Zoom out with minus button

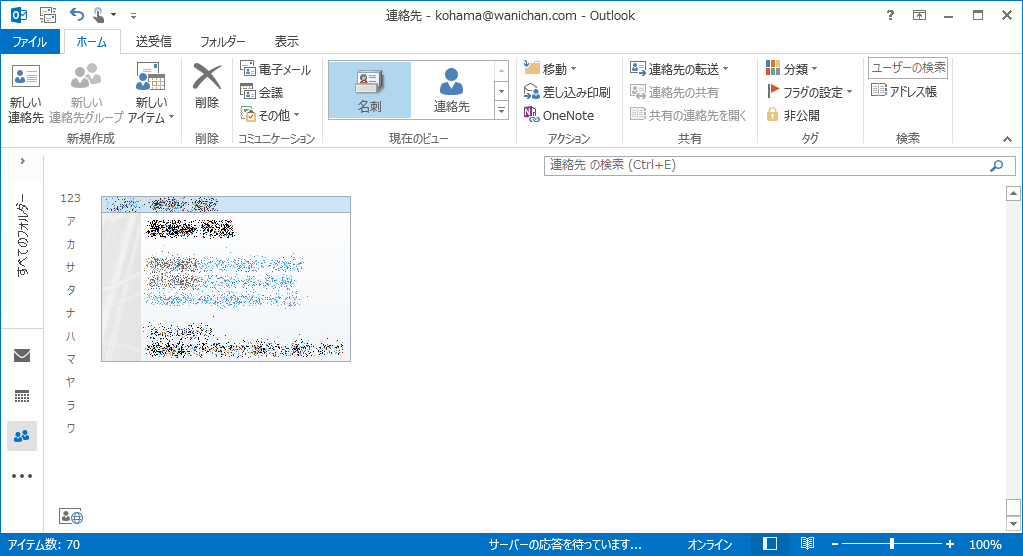(x=834, y=544)
